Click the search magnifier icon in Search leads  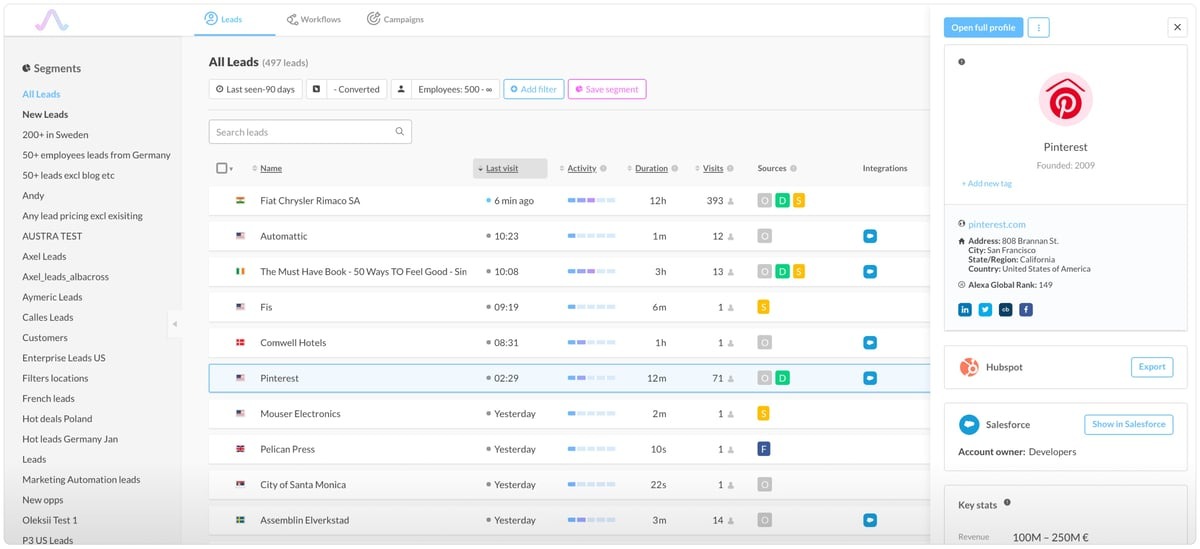point(400,132)
